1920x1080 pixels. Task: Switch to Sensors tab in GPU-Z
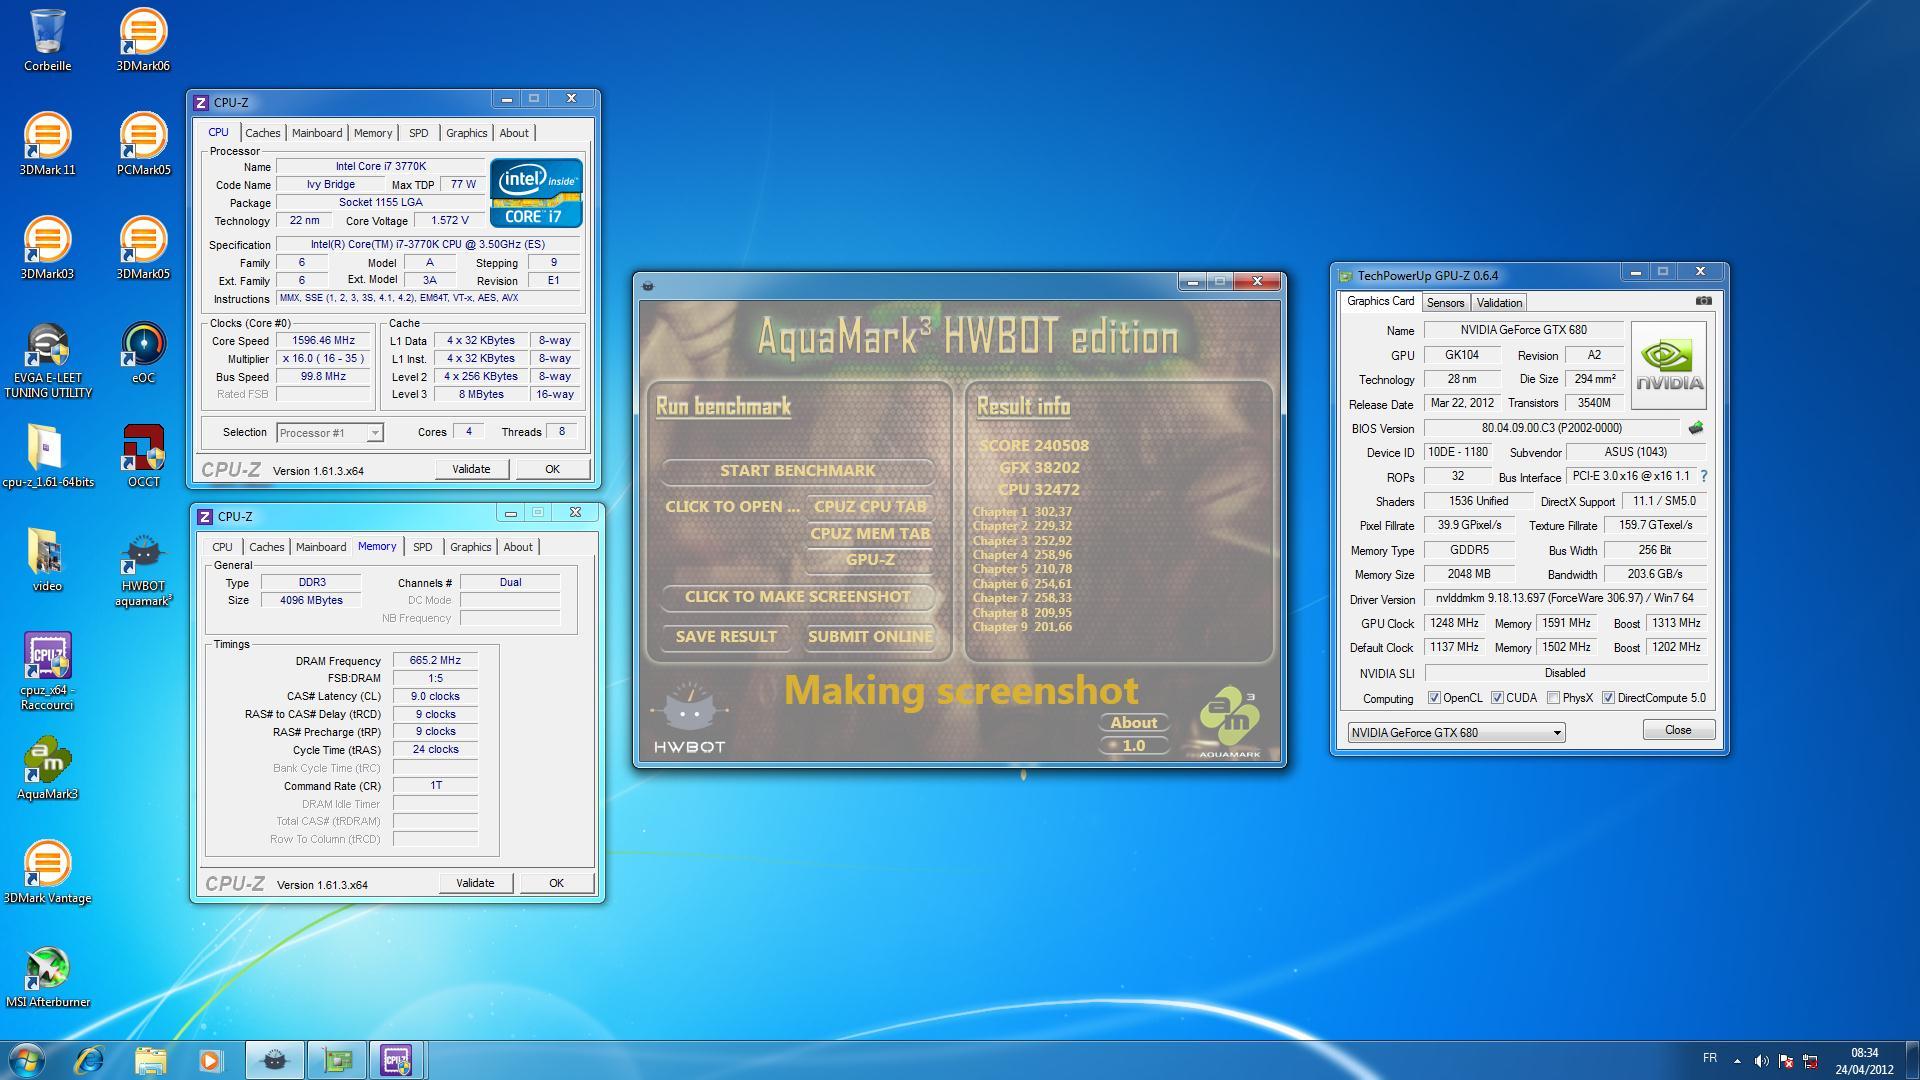click(x=1445, y=303)
